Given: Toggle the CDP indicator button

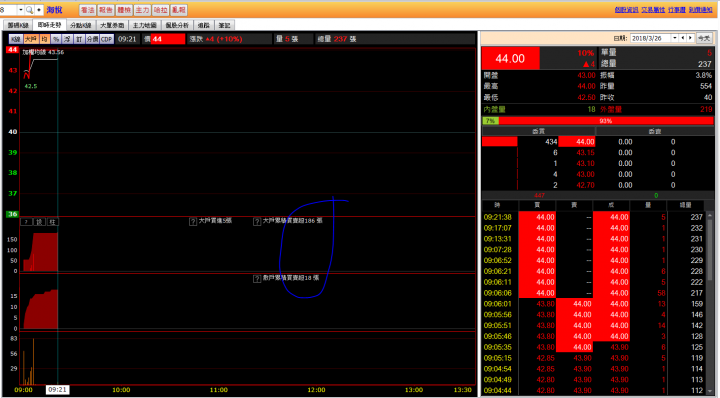Looking at the screenshot, I should click(x=107, y=39).
